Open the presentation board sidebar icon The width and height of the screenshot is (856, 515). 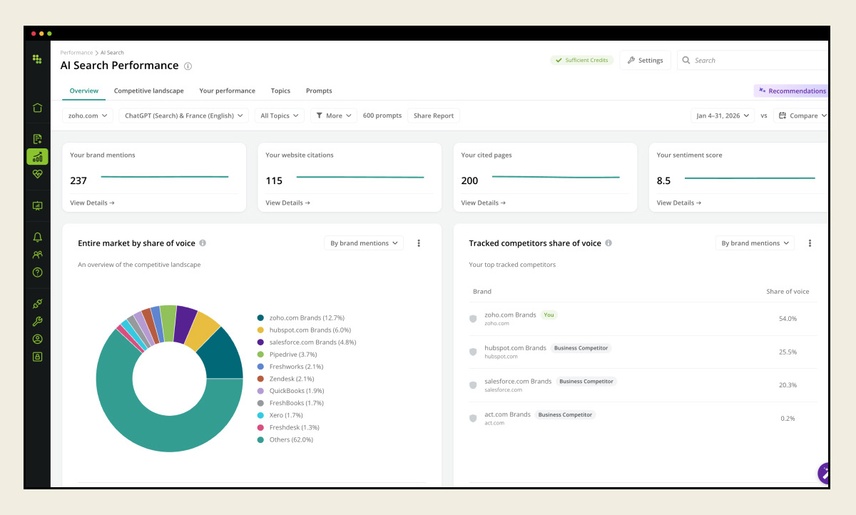tap(37, 206)
